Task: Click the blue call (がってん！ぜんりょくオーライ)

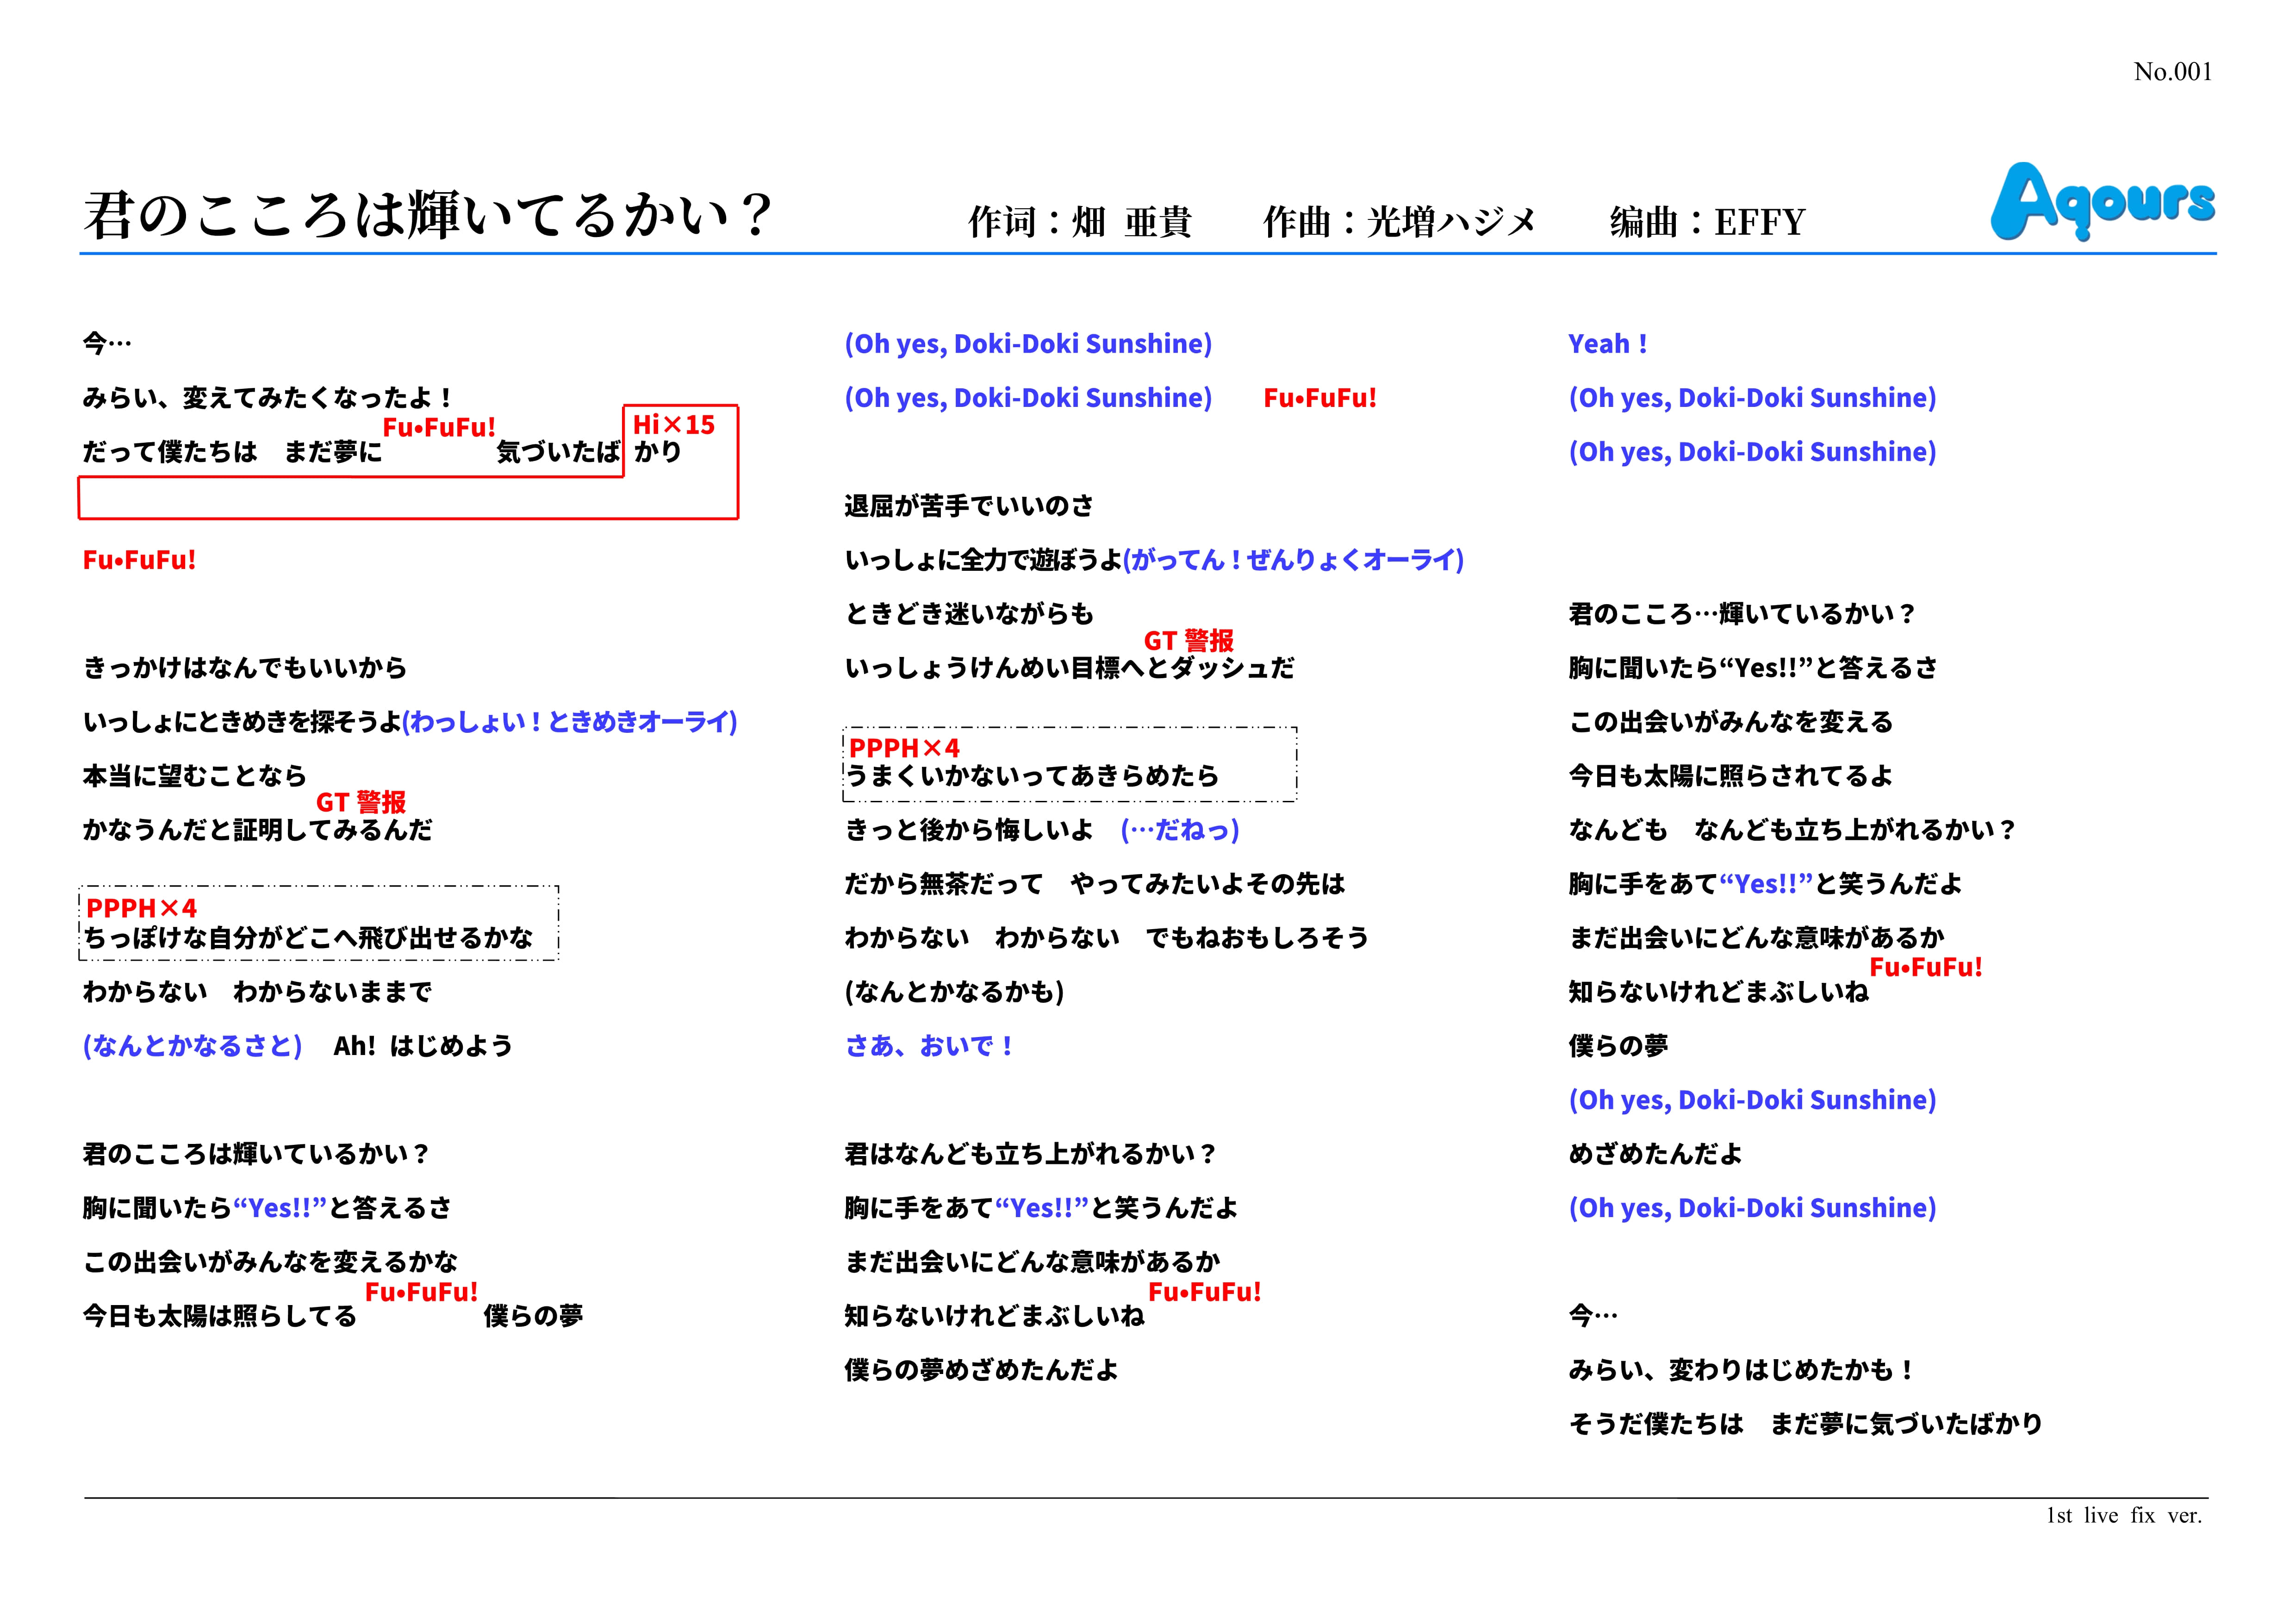Action: [1293, 560]
